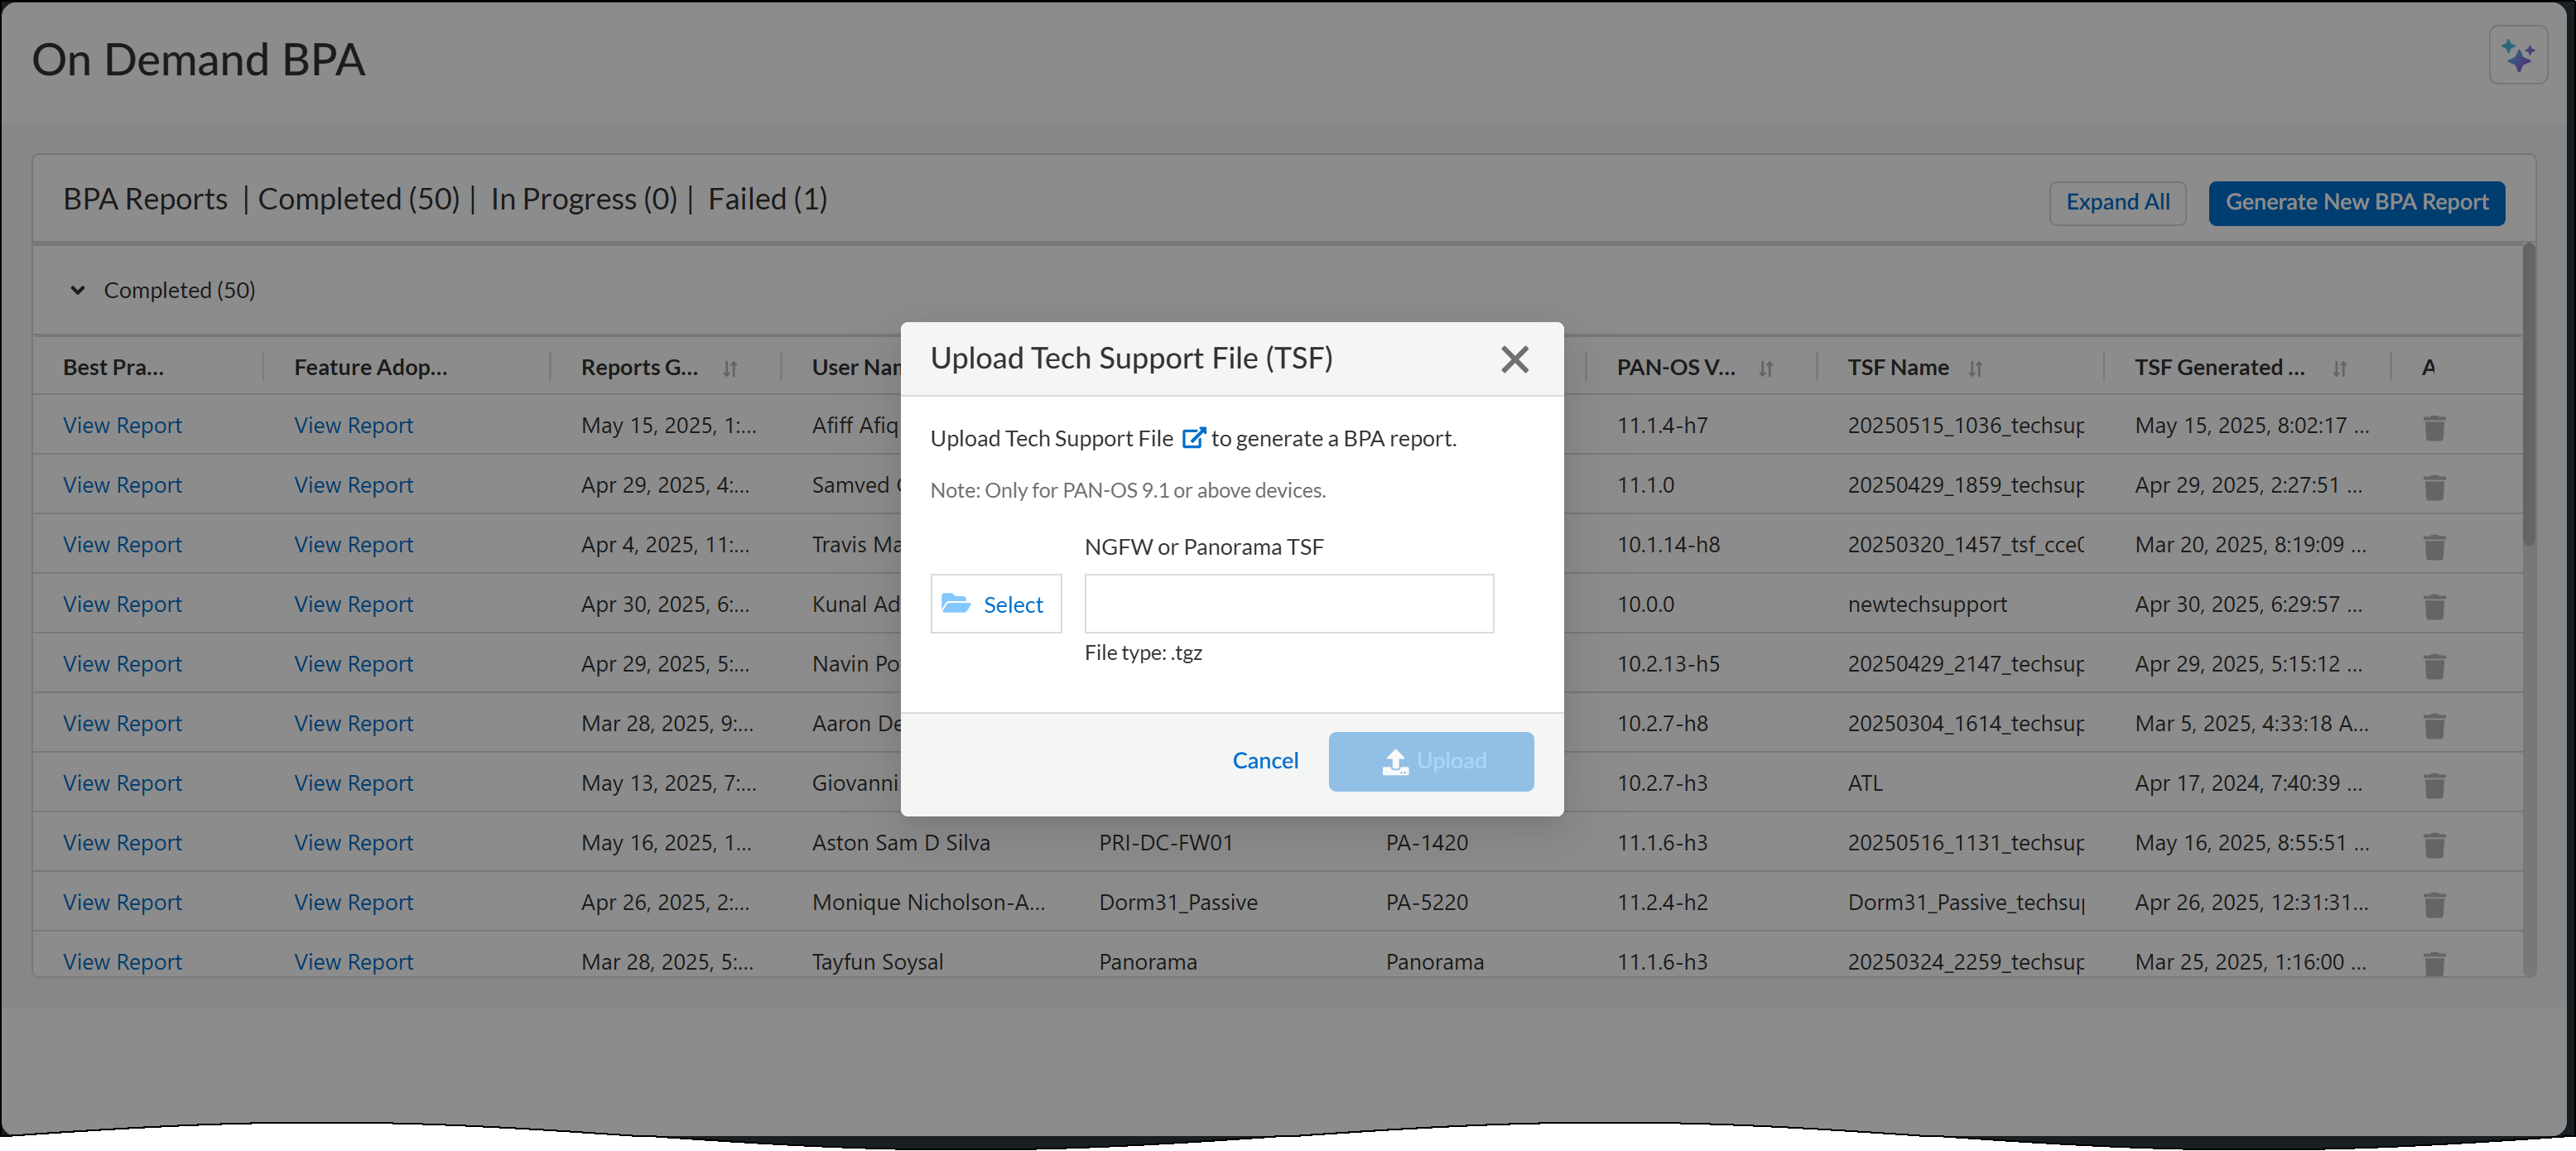Click the folder Select button
The image size is (2576, 1151).
(x=995, y=604)
